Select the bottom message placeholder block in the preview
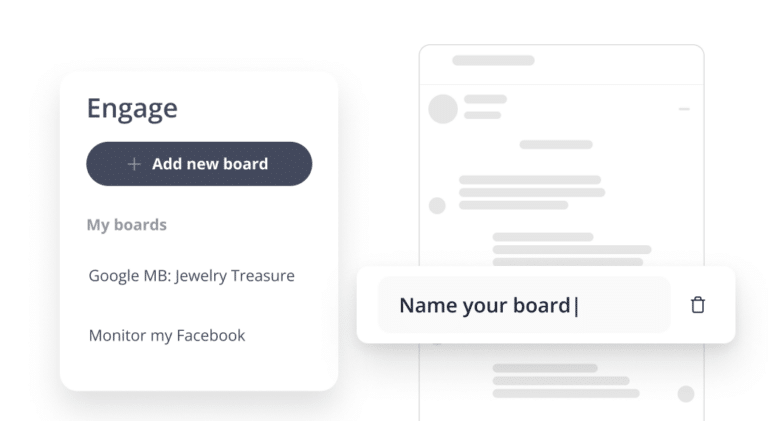The height and width of the screenshot is (421, 768). pos(566,380)
